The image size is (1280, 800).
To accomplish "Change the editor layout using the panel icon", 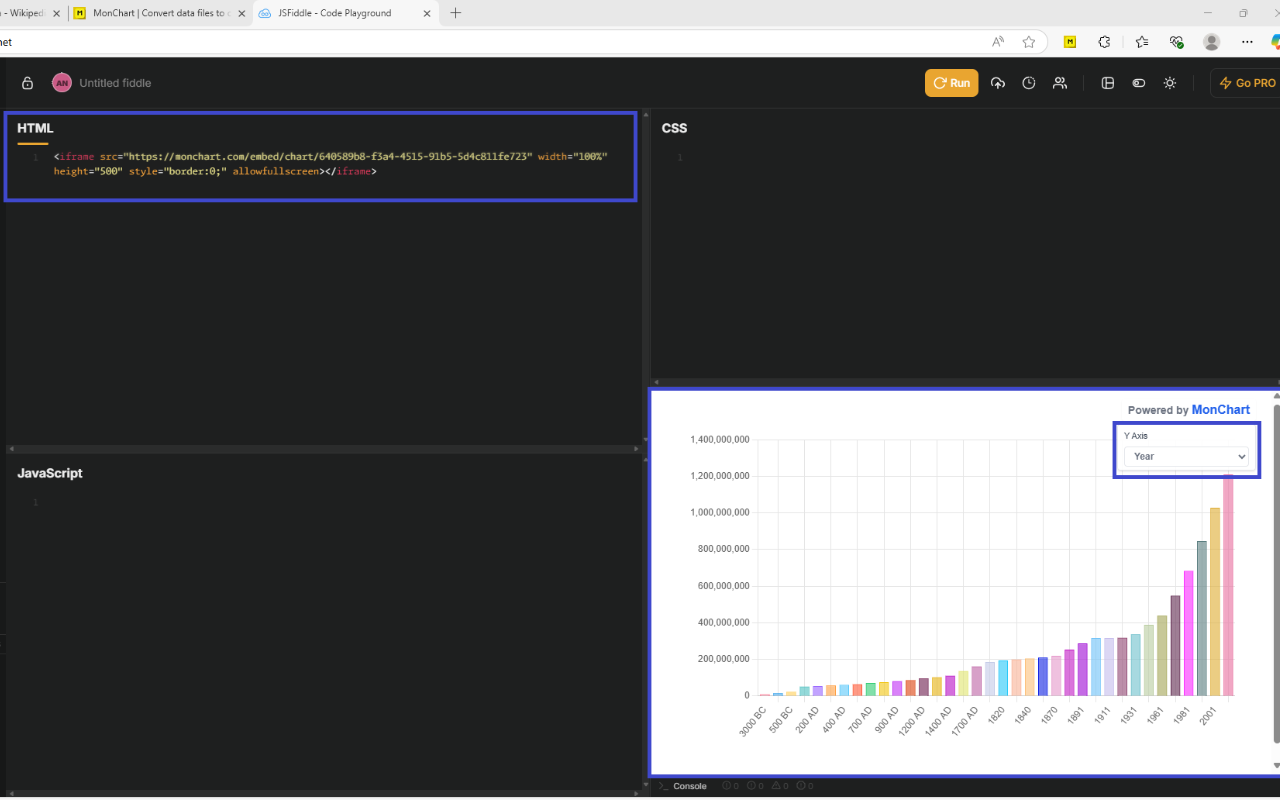I will (x=1107, y=83).
